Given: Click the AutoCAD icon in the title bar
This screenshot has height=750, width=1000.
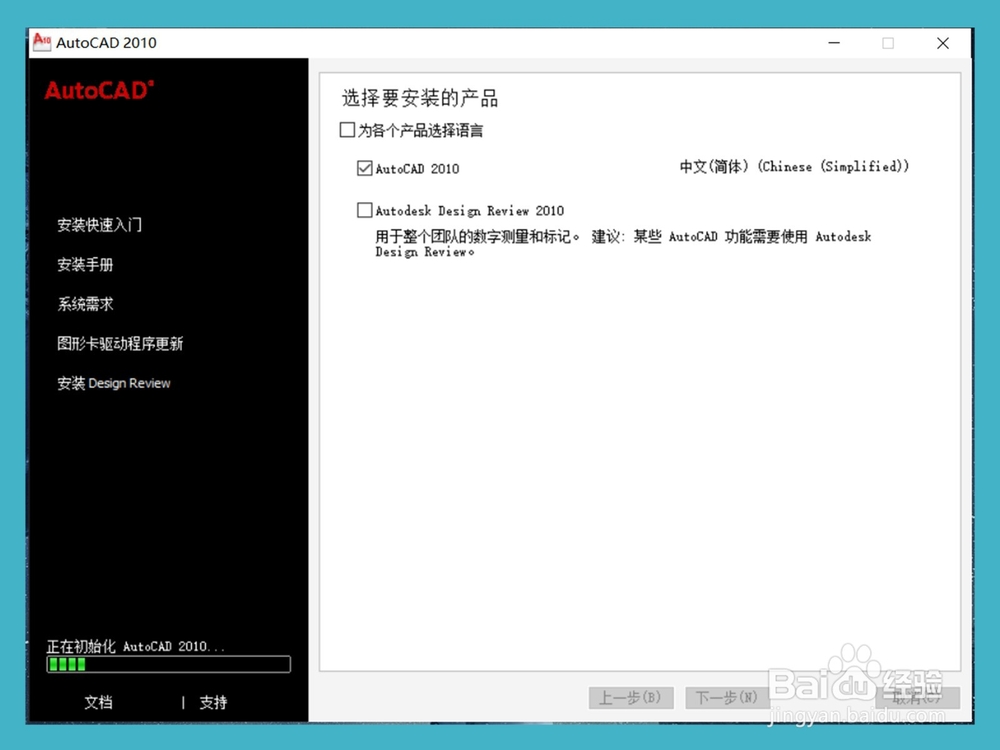Looking at the screenshot, I should 40,42.
